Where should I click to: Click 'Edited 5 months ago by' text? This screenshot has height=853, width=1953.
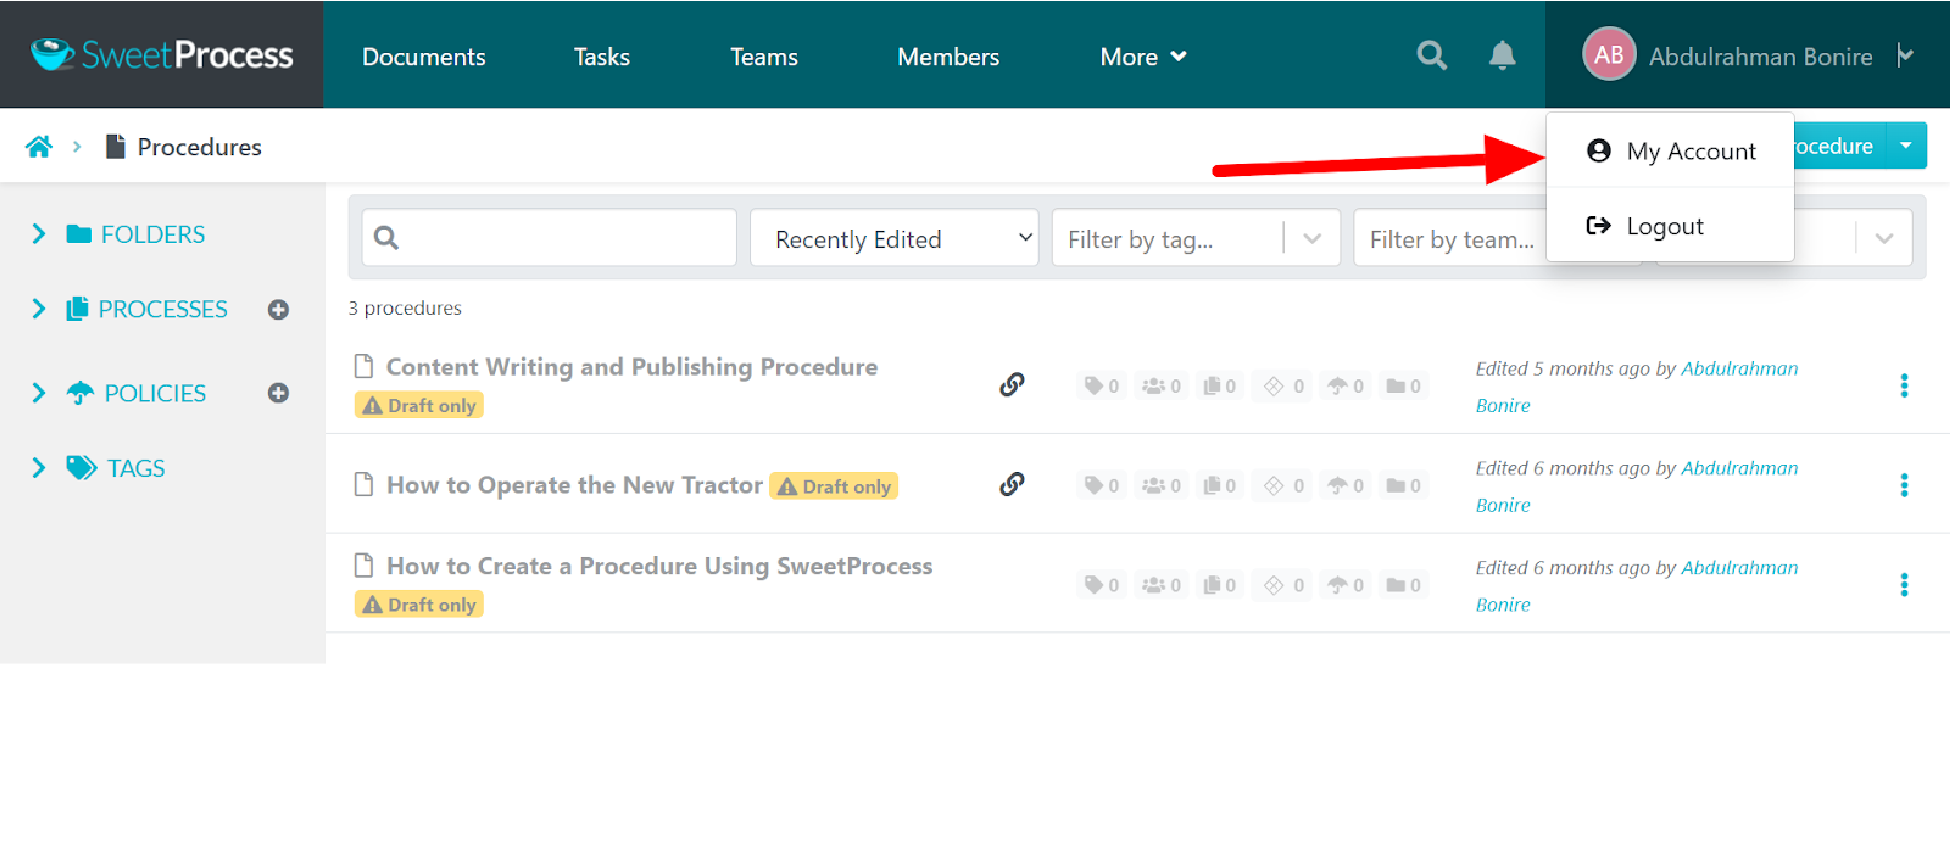point(1575,368)
